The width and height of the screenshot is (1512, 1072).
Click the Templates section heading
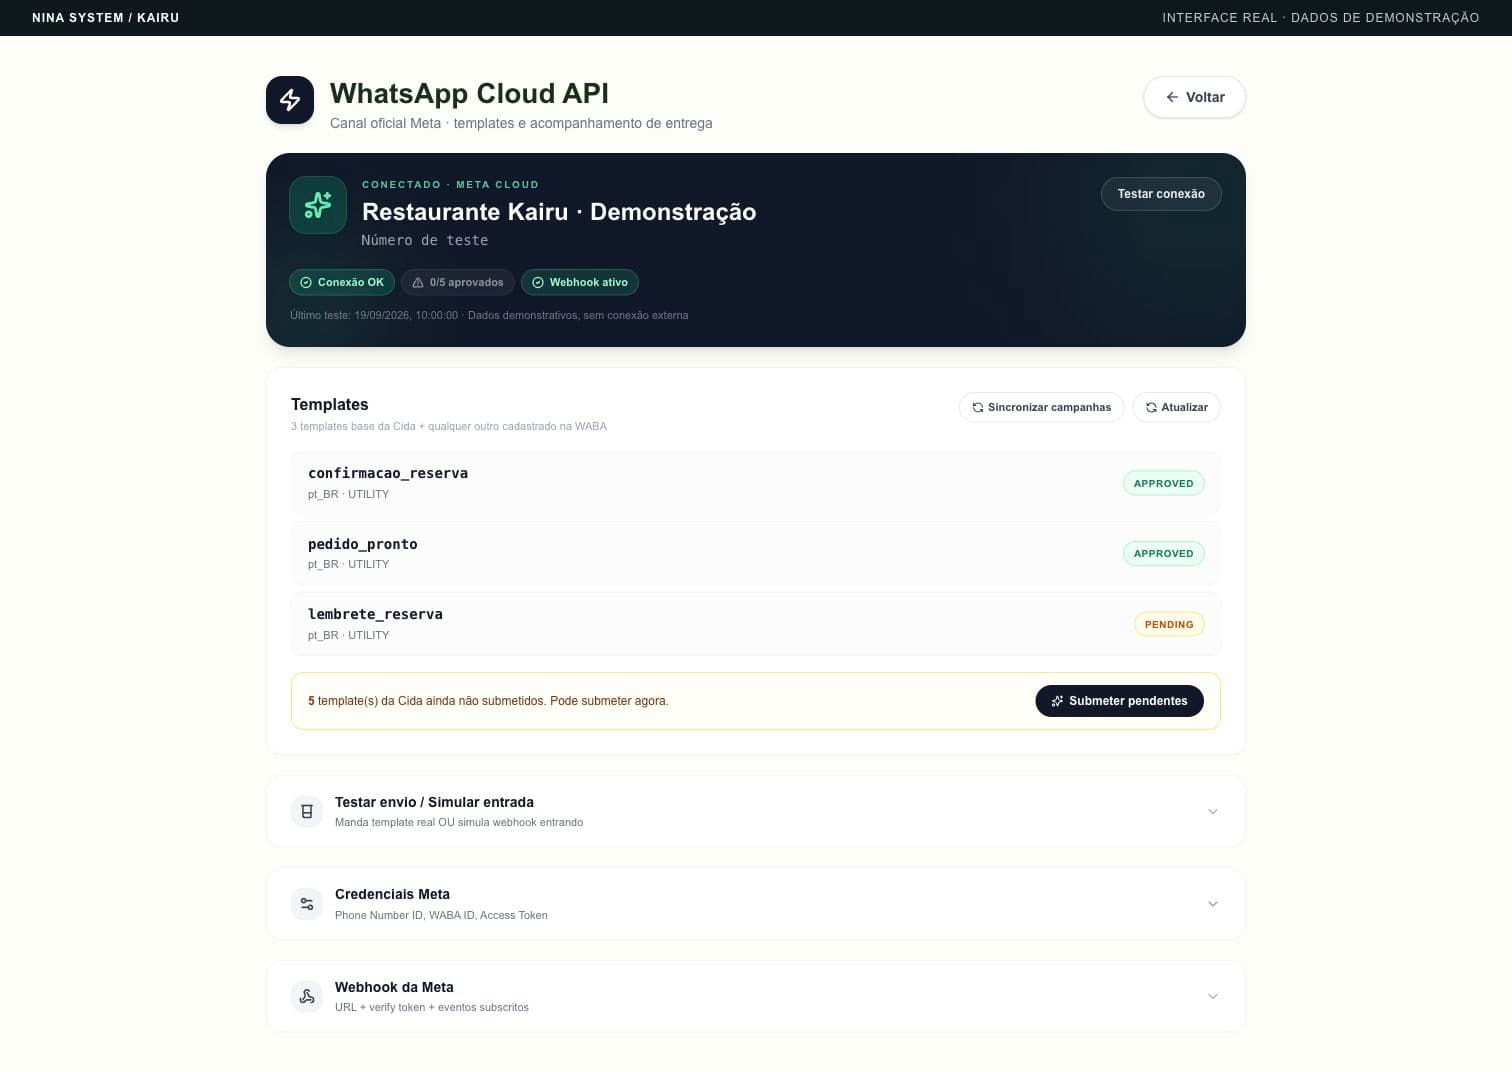click(x=330, y=404)
